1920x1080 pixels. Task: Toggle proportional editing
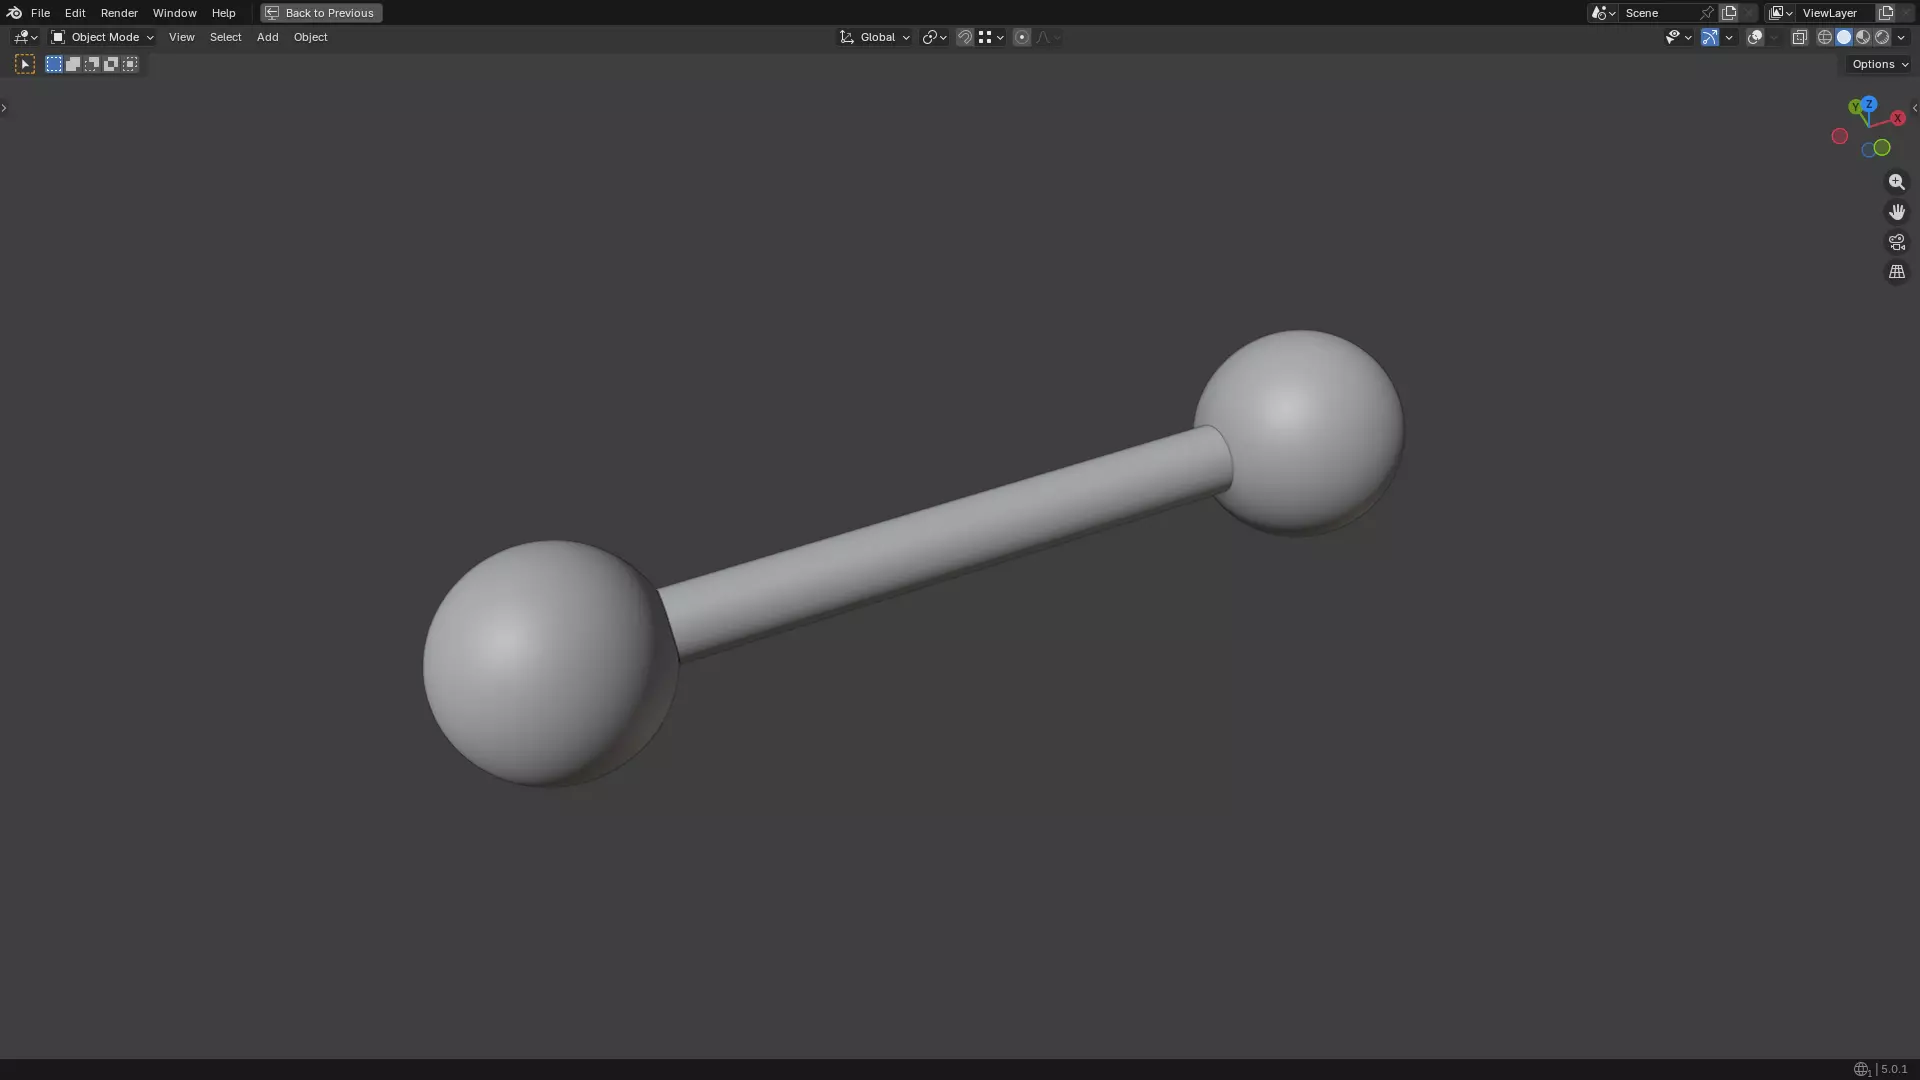pyautogui.click(x=1022, y=37)
